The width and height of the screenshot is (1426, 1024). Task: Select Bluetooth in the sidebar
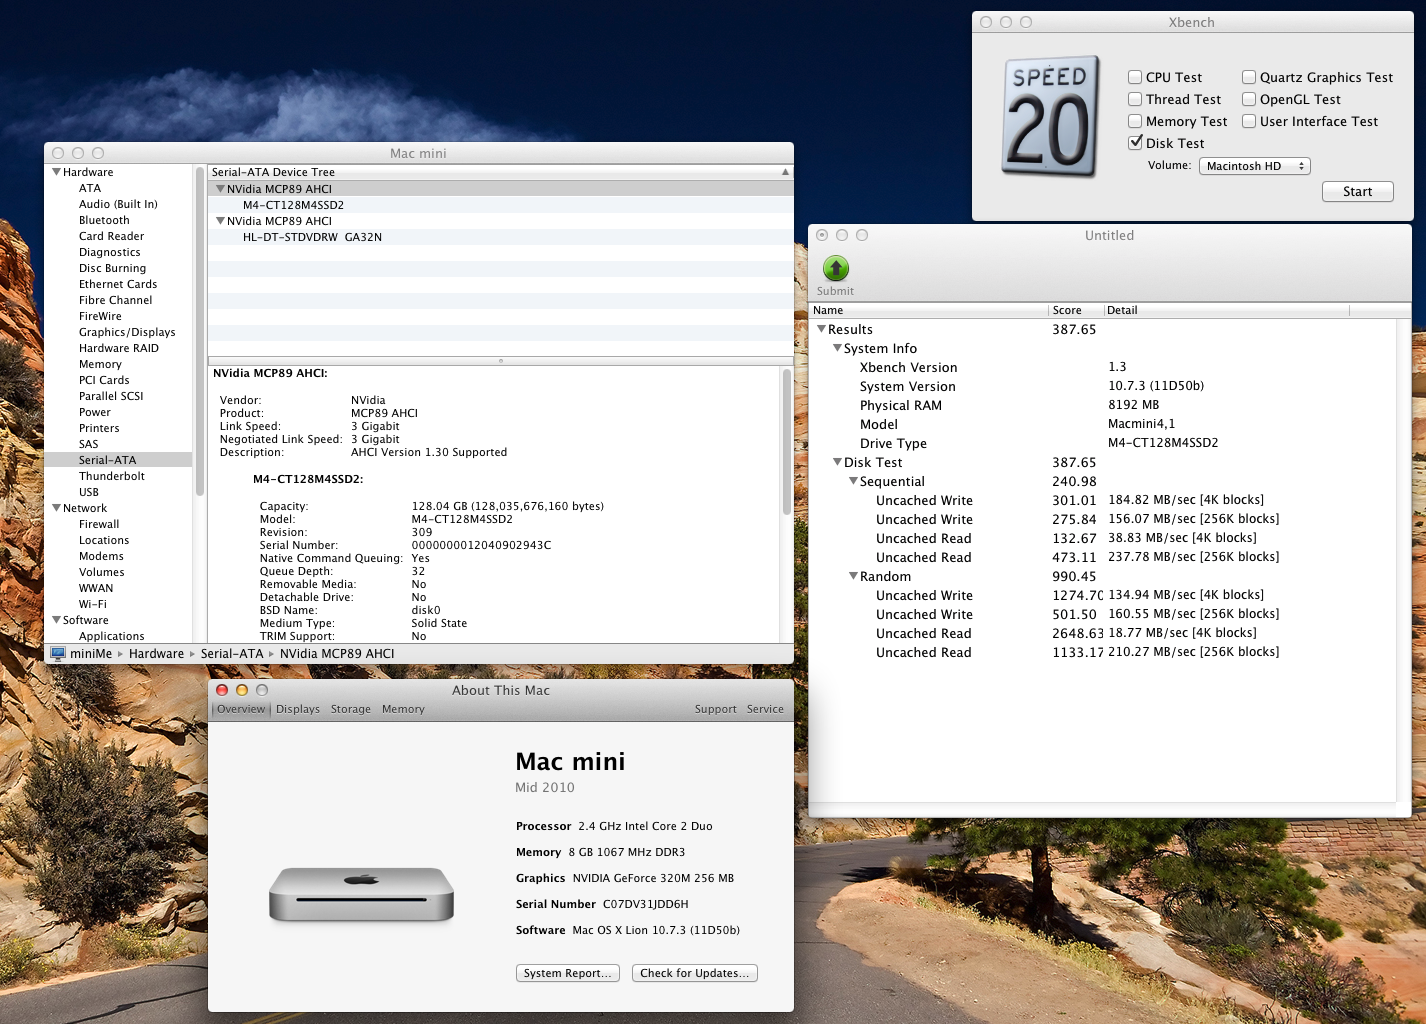click(x=104, y=220)
